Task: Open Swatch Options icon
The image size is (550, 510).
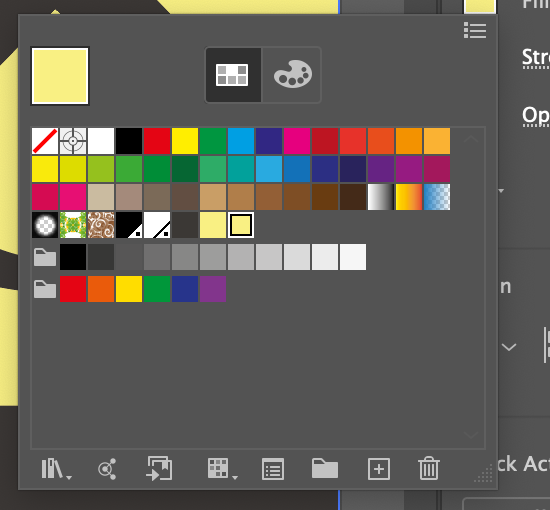Action: point(273,469)
